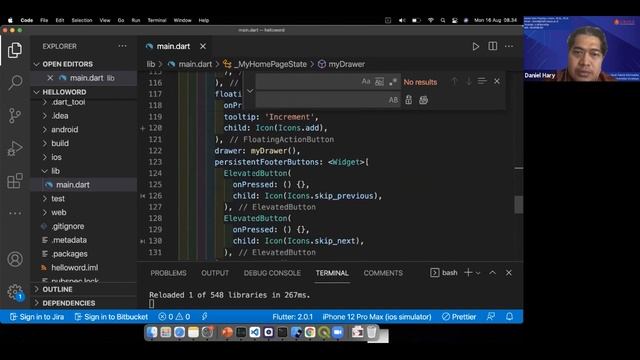640x360 pixels.
Task: Open Explorer panel more actions menu
Action: (x=122, y=46)
